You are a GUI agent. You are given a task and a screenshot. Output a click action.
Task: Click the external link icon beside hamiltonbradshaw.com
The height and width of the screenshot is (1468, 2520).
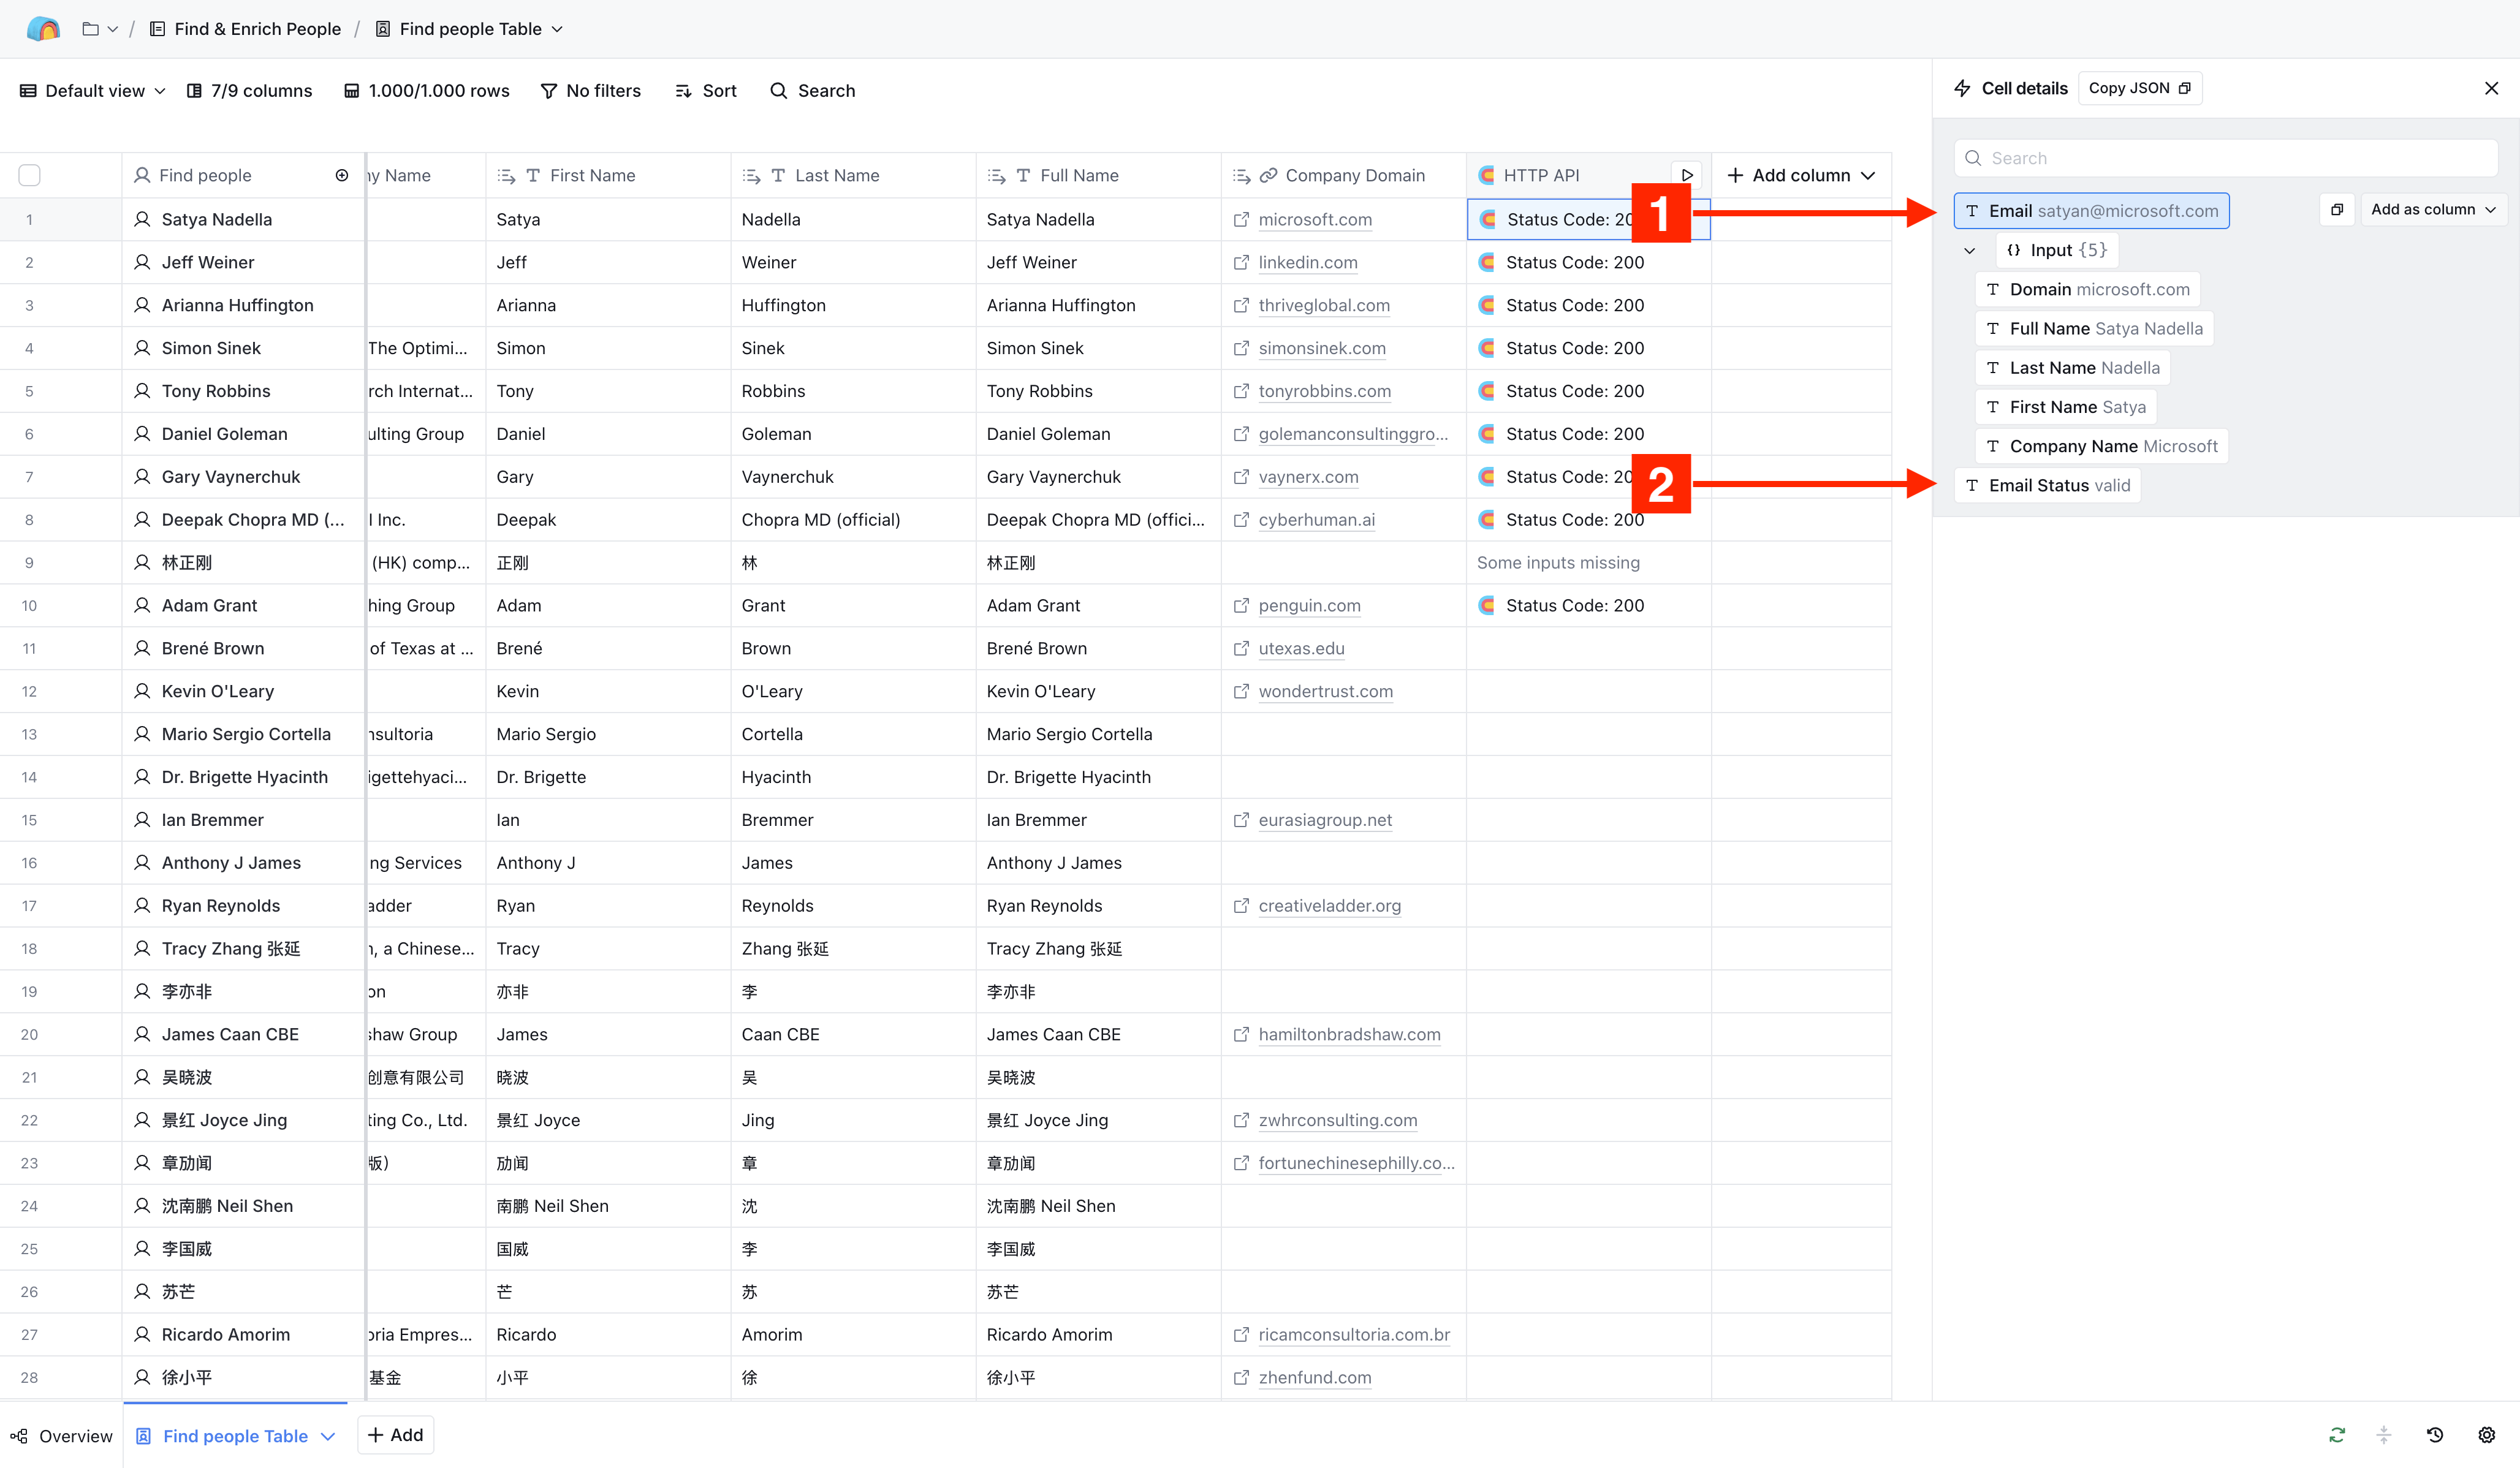1241,1034
